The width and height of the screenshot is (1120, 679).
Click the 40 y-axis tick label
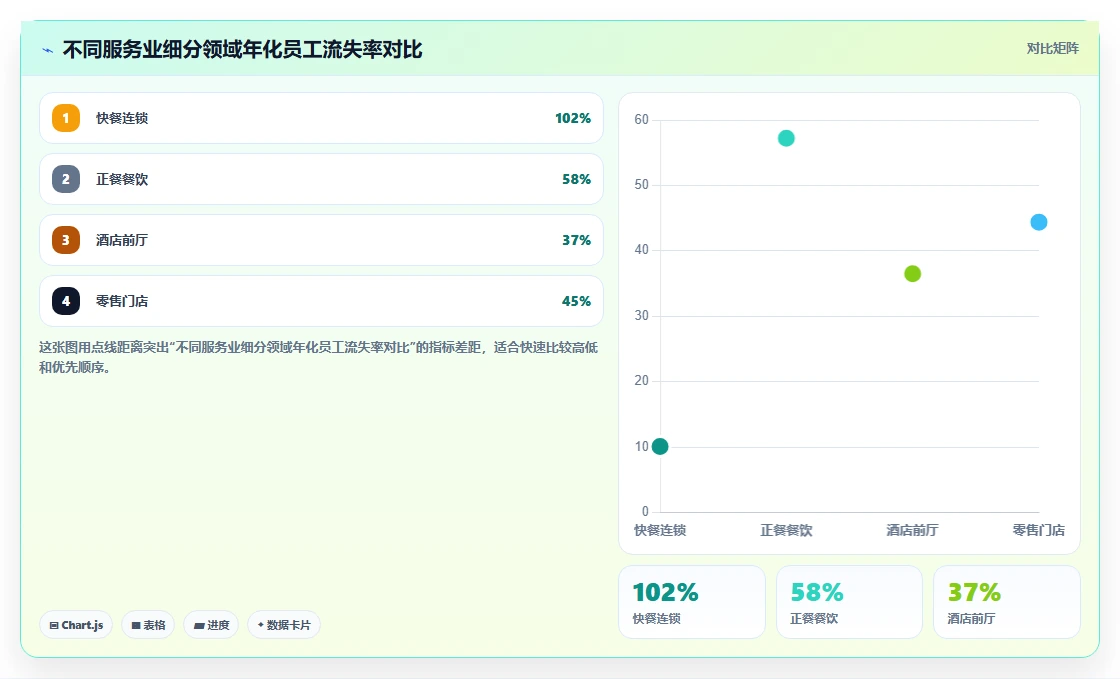point(641,250)
